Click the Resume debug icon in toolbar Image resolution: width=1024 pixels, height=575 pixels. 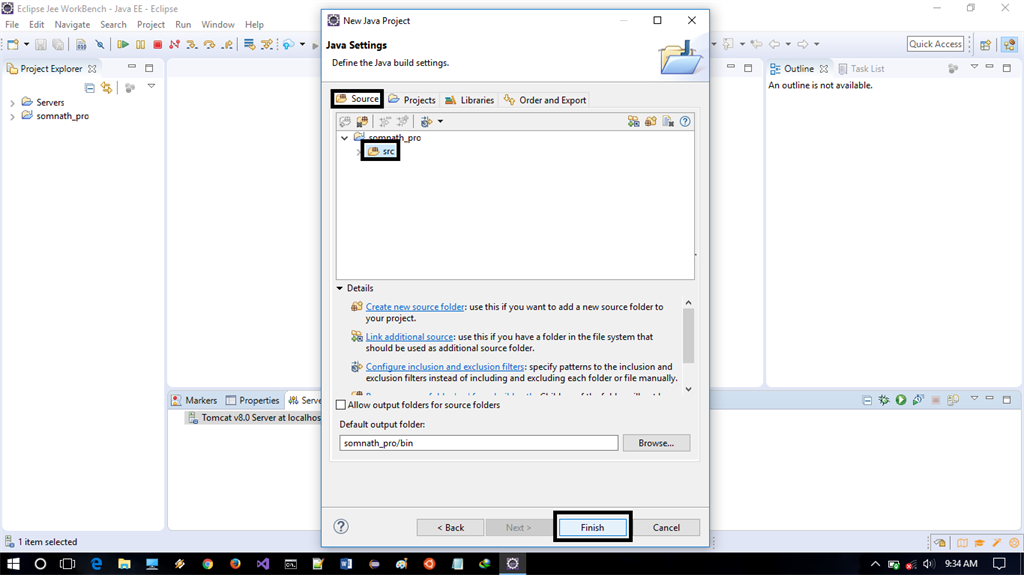123,44
